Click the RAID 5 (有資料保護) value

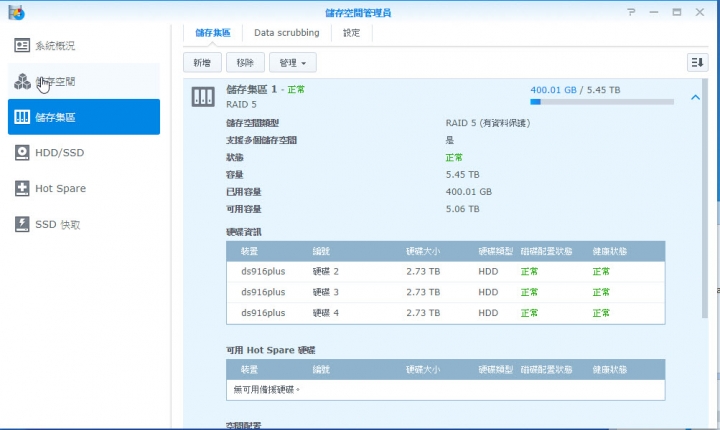488,123
